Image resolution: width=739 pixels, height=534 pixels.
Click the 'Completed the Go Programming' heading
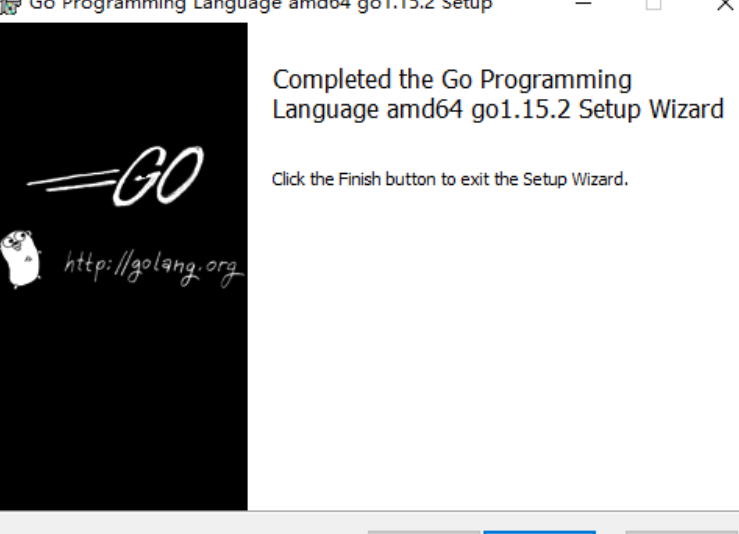point(452,80)
